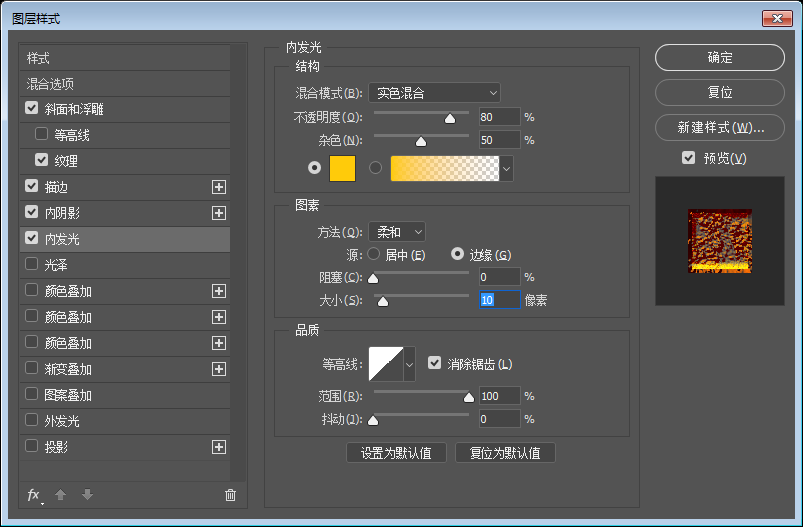Click the move effect down arrow
803x527 pixels.
(x=87, y=495)
